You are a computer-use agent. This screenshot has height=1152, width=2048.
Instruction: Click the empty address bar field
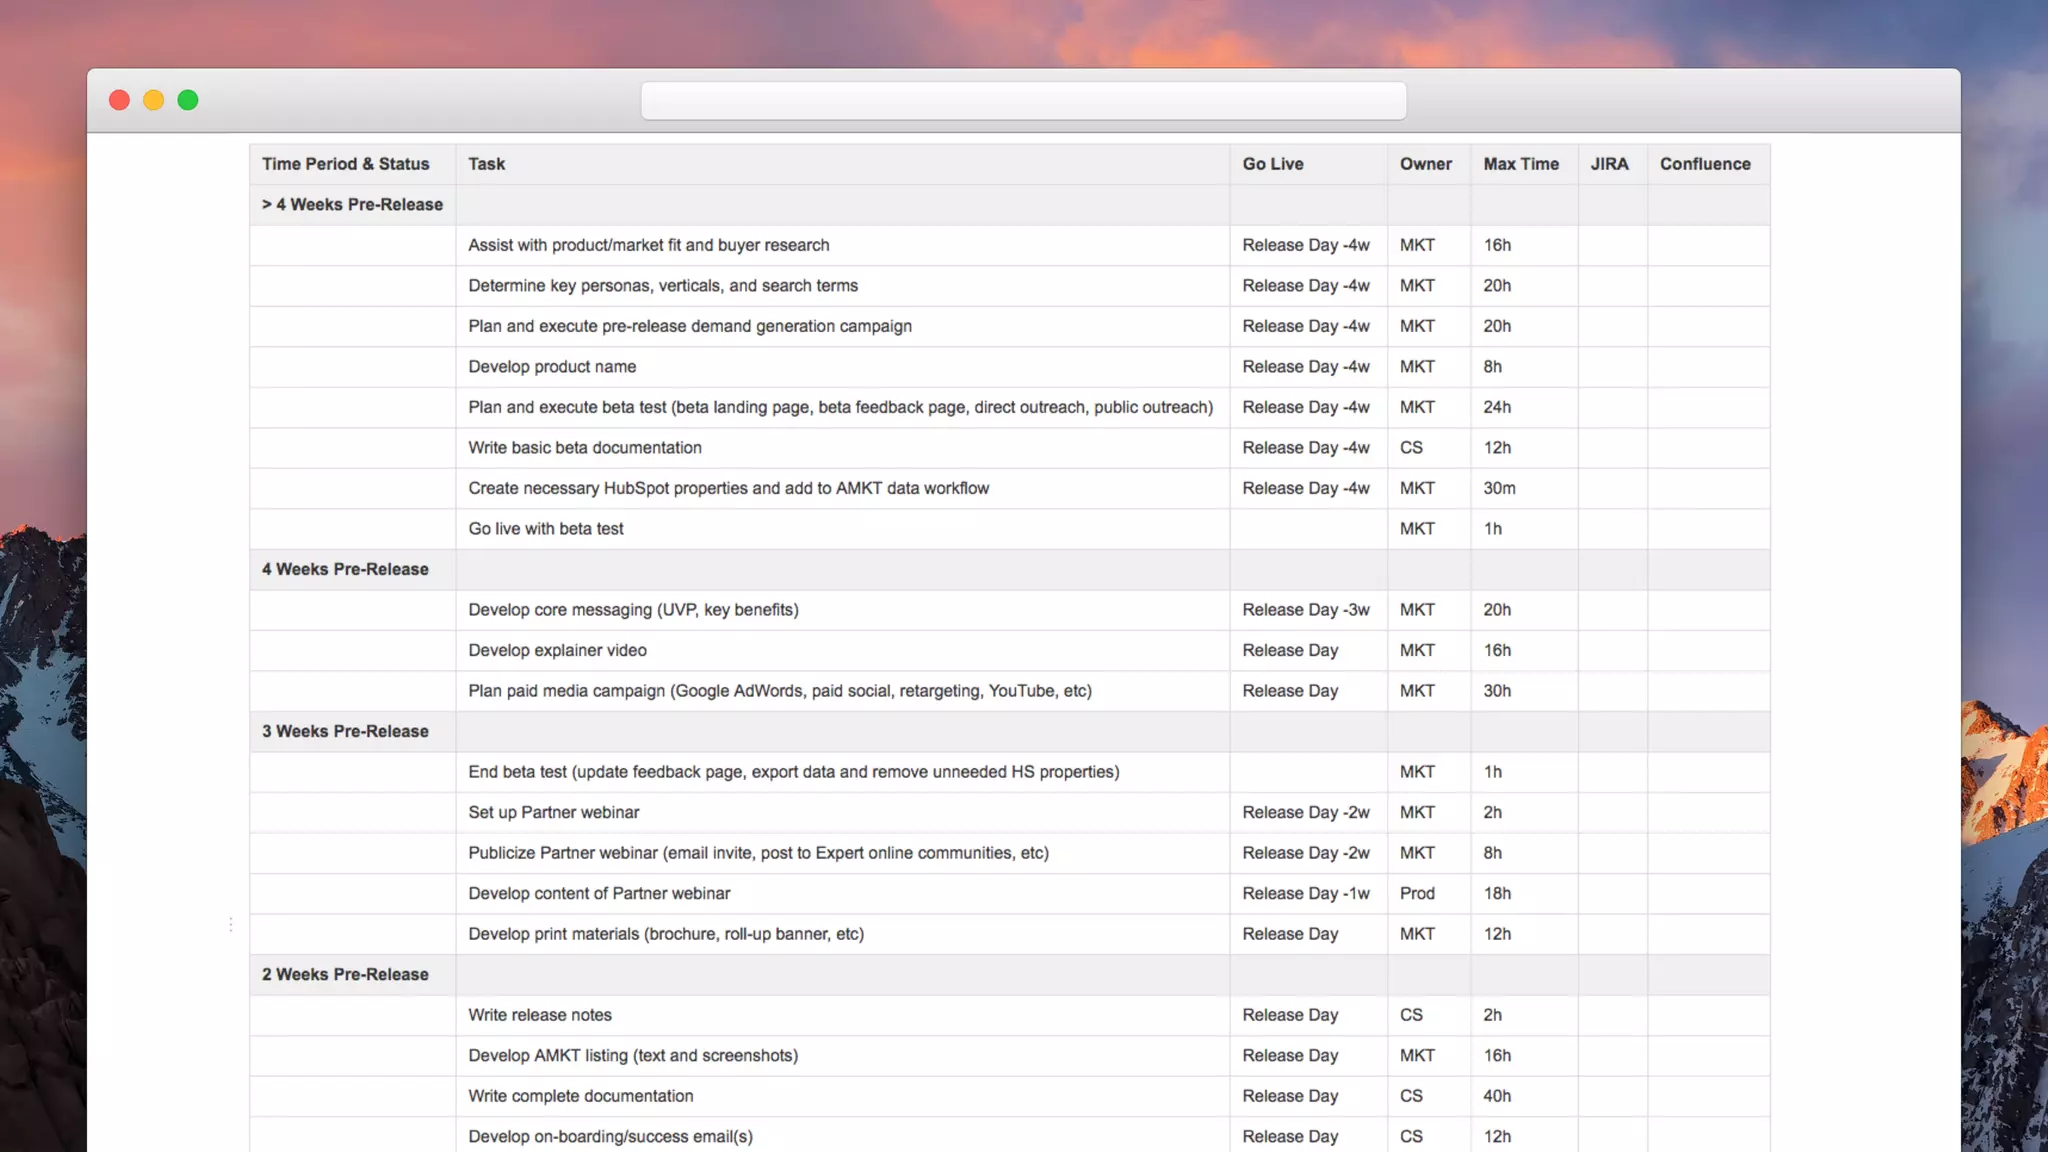(x=1023, y=101)
